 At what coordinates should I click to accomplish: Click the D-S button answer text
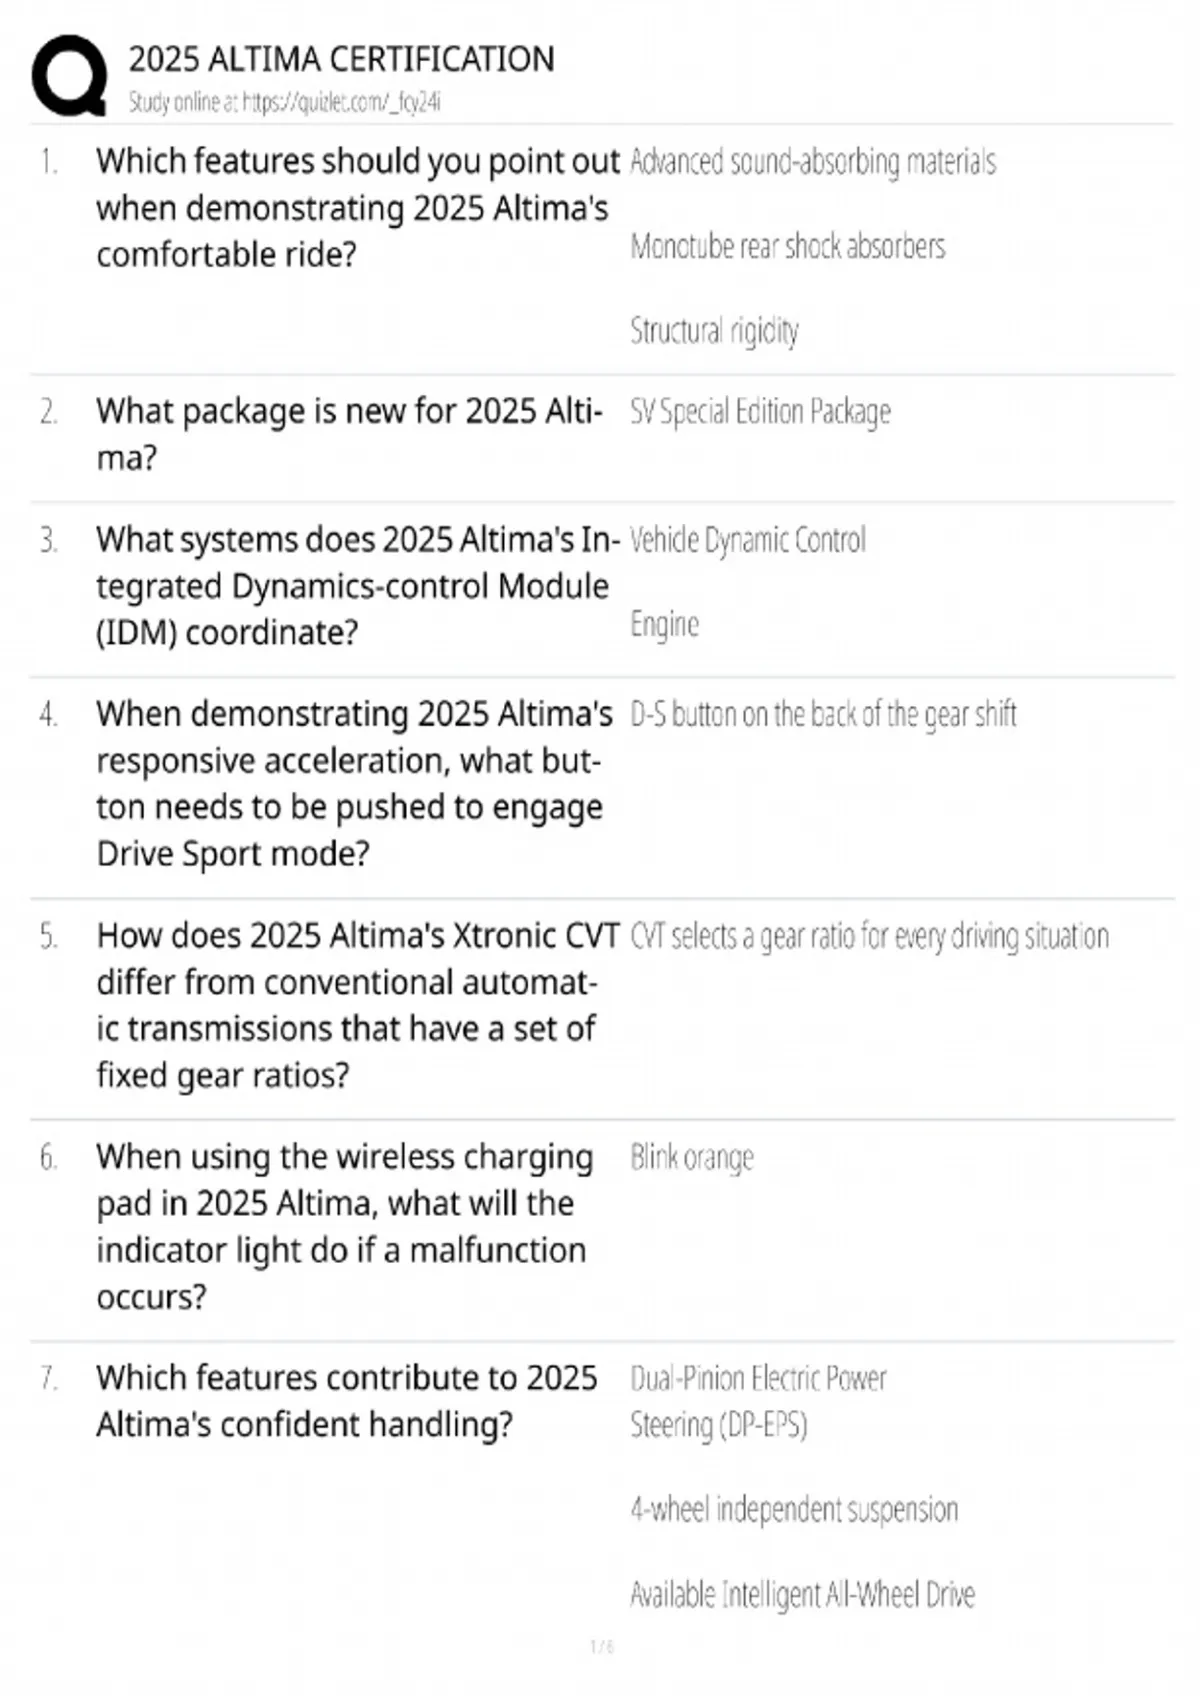tap(823, 715)
